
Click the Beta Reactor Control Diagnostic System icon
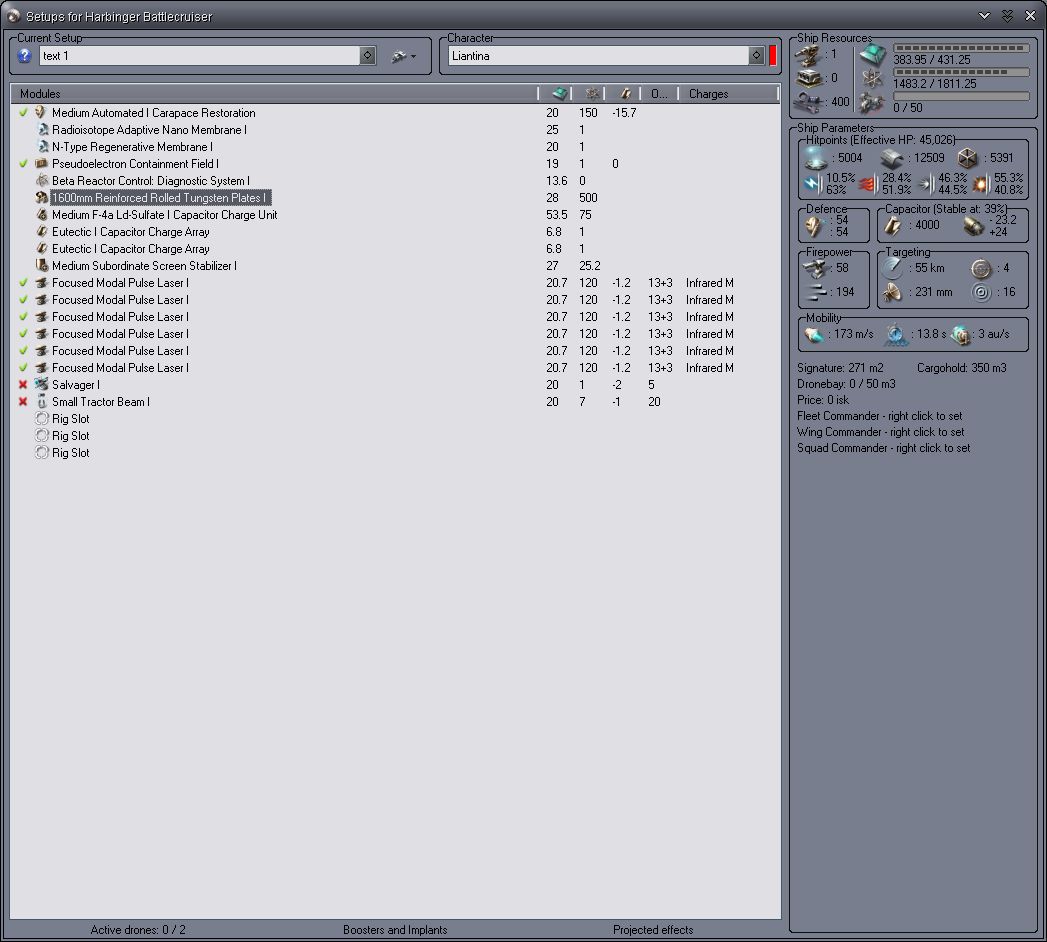click(x=42, y=180)
